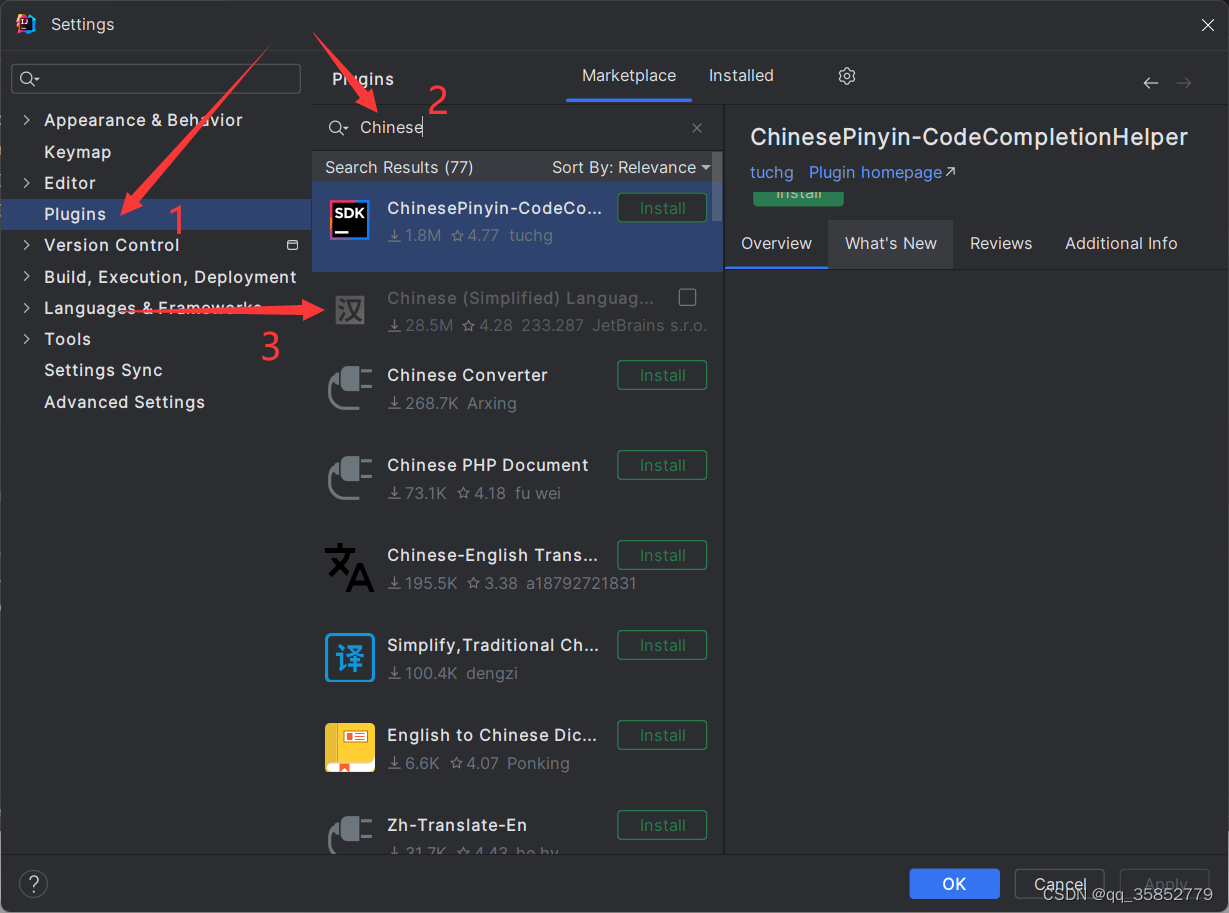Screen dimensions: 1229x913
Task: Click ChinesePinyin-CodeCompletionHelper SDK icon
Action: point(350,220)
